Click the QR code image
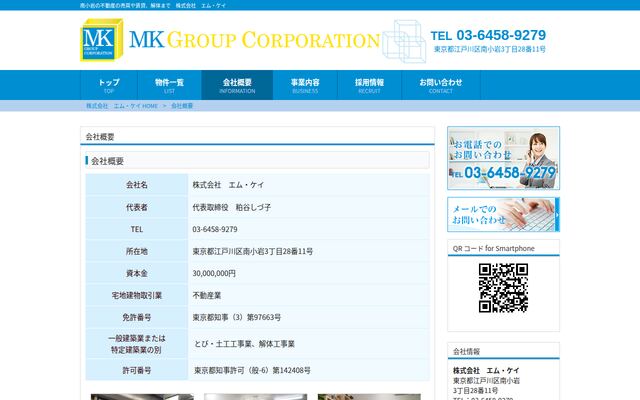The image size is (640, 400). [x=503, y=288]
